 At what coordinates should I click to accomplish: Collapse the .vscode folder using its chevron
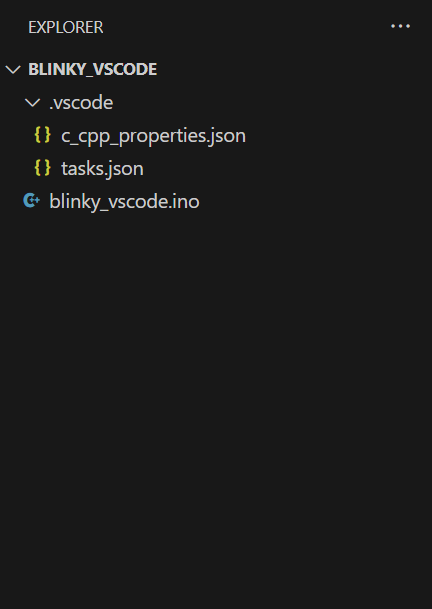coord(32,103)
